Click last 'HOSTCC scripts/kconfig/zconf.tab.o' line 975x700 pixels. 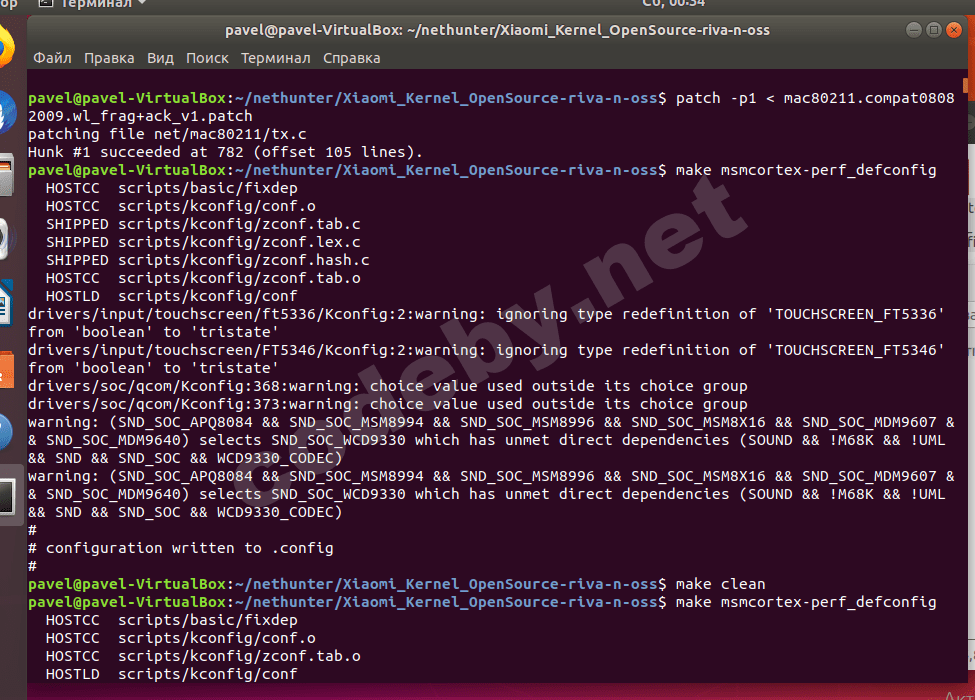203,657
